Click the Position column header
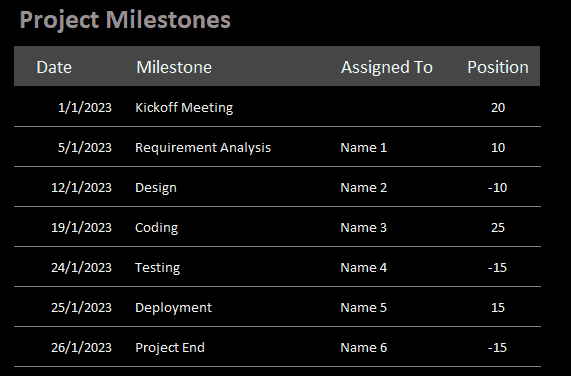Screen dimensions: 571x376 coord(498,67)
